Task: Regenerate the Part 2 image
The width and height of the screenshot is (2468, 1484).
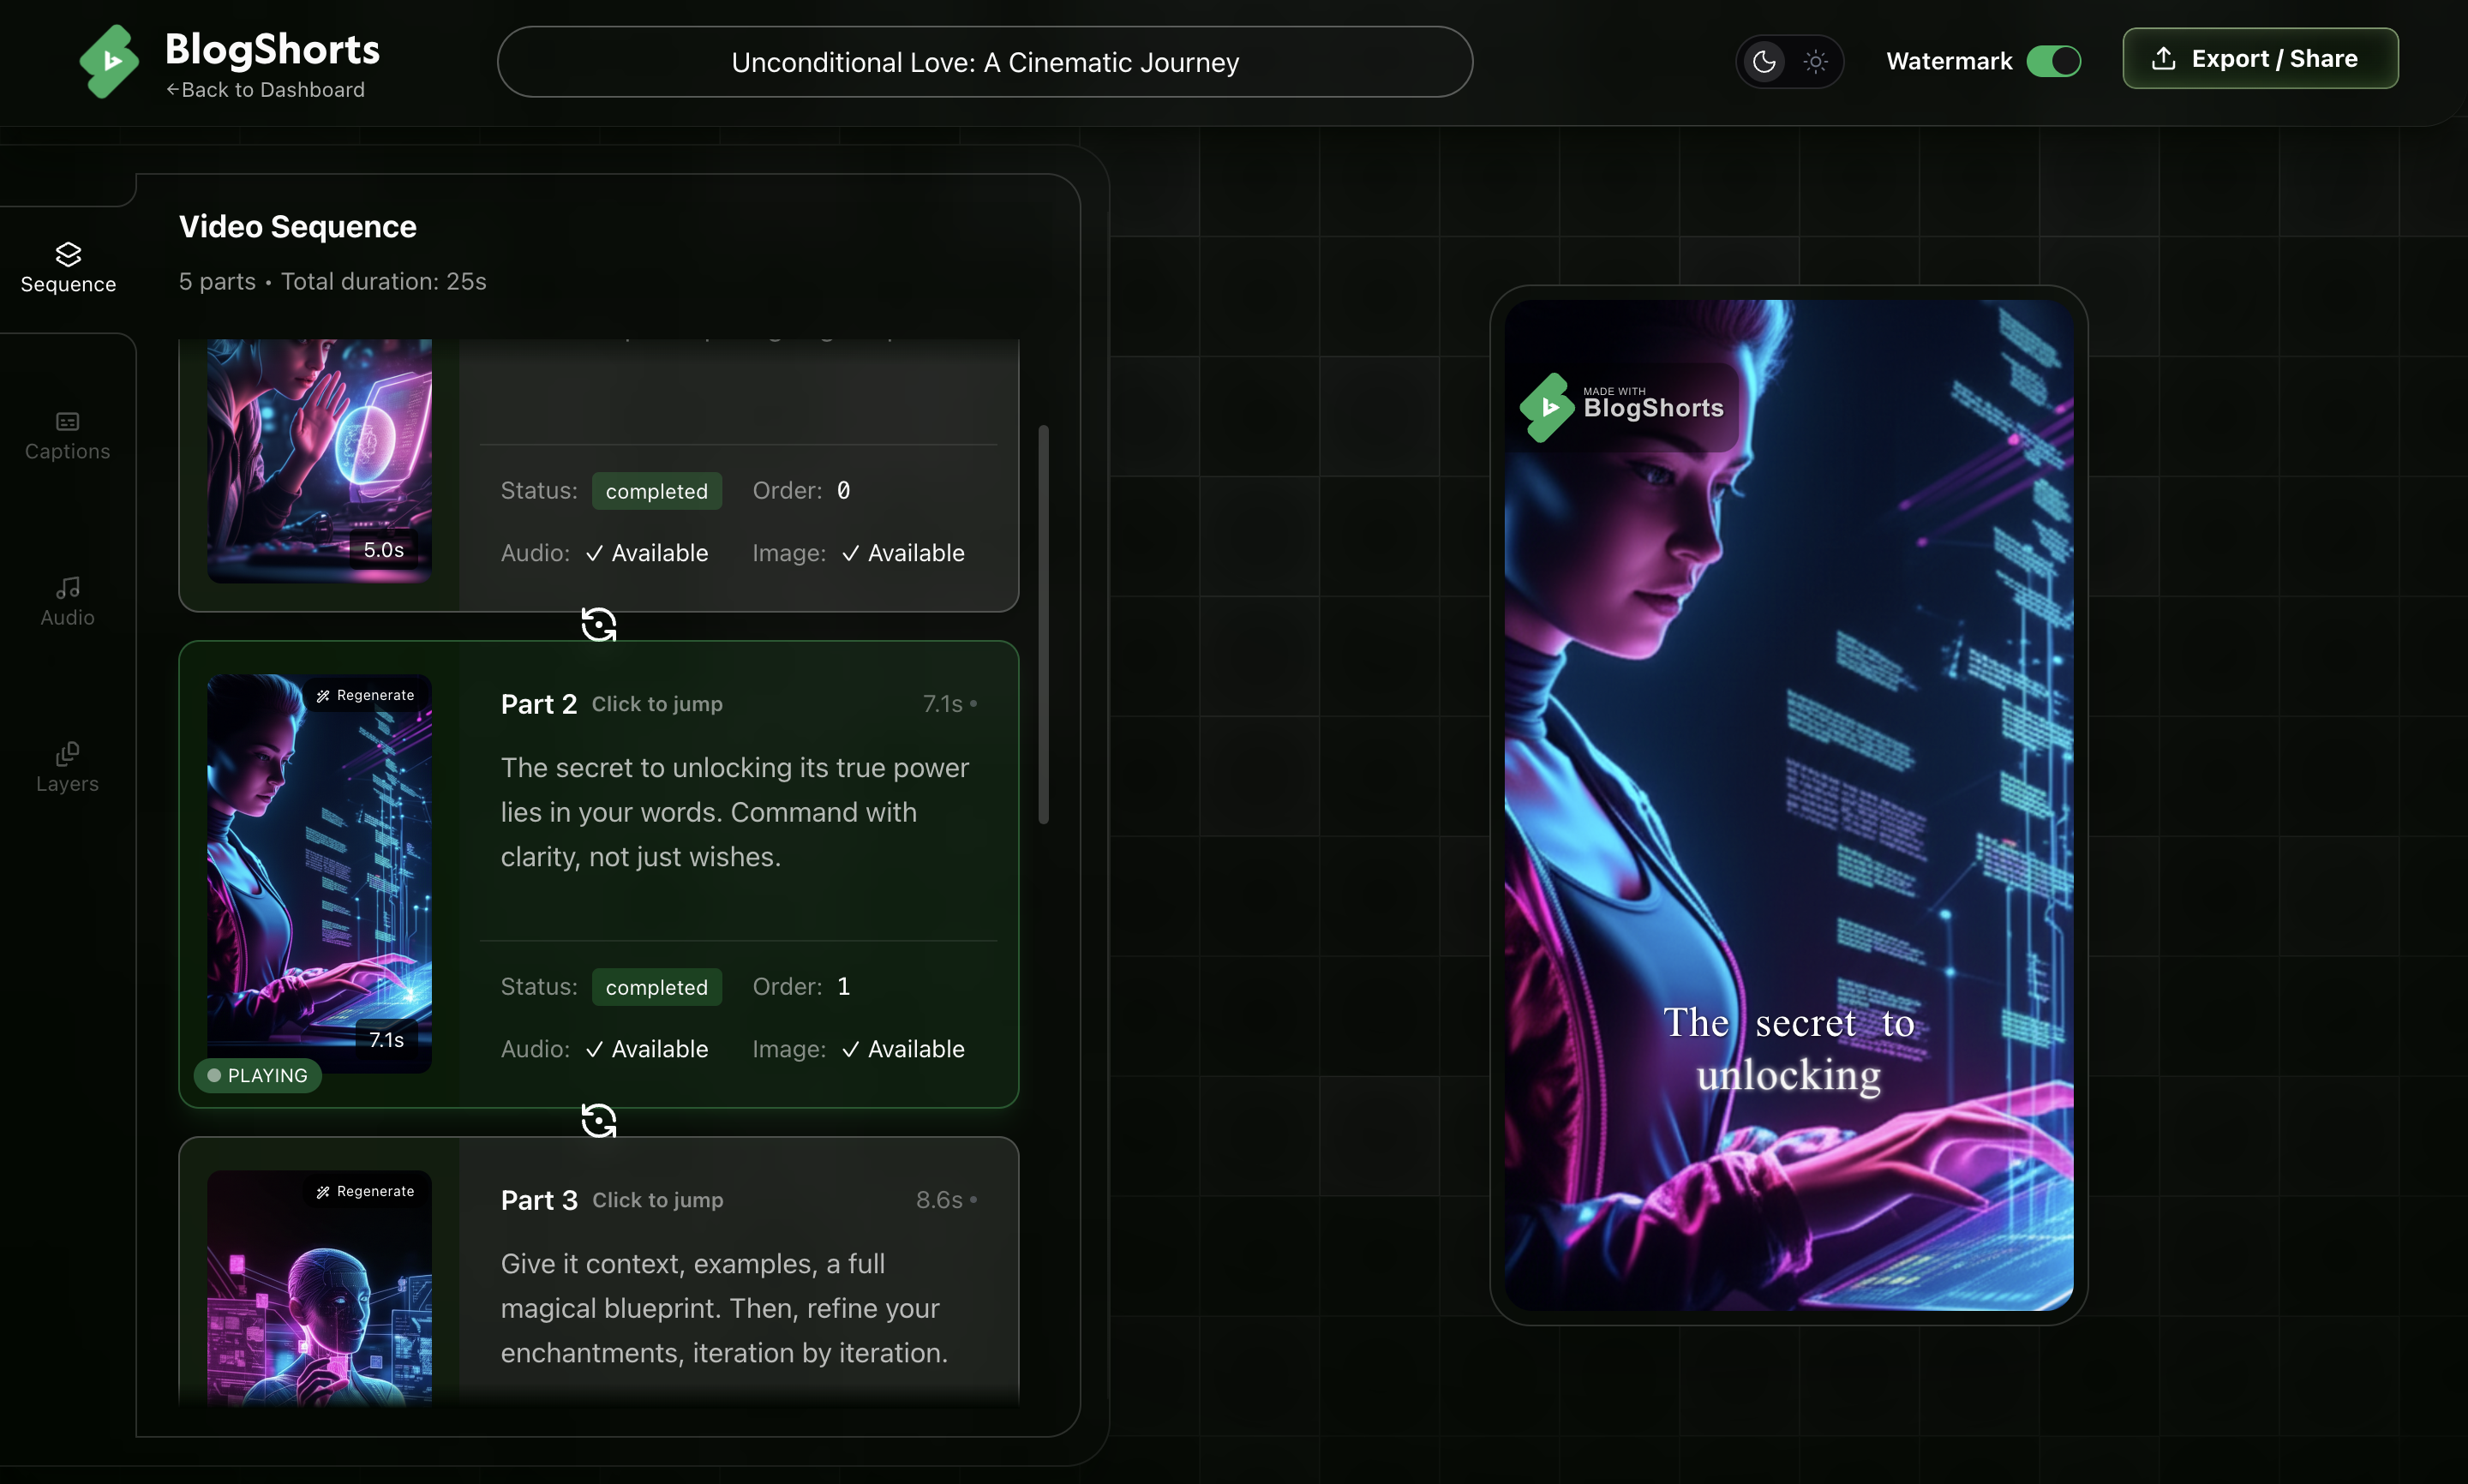Action: click(x=365, y=695)
